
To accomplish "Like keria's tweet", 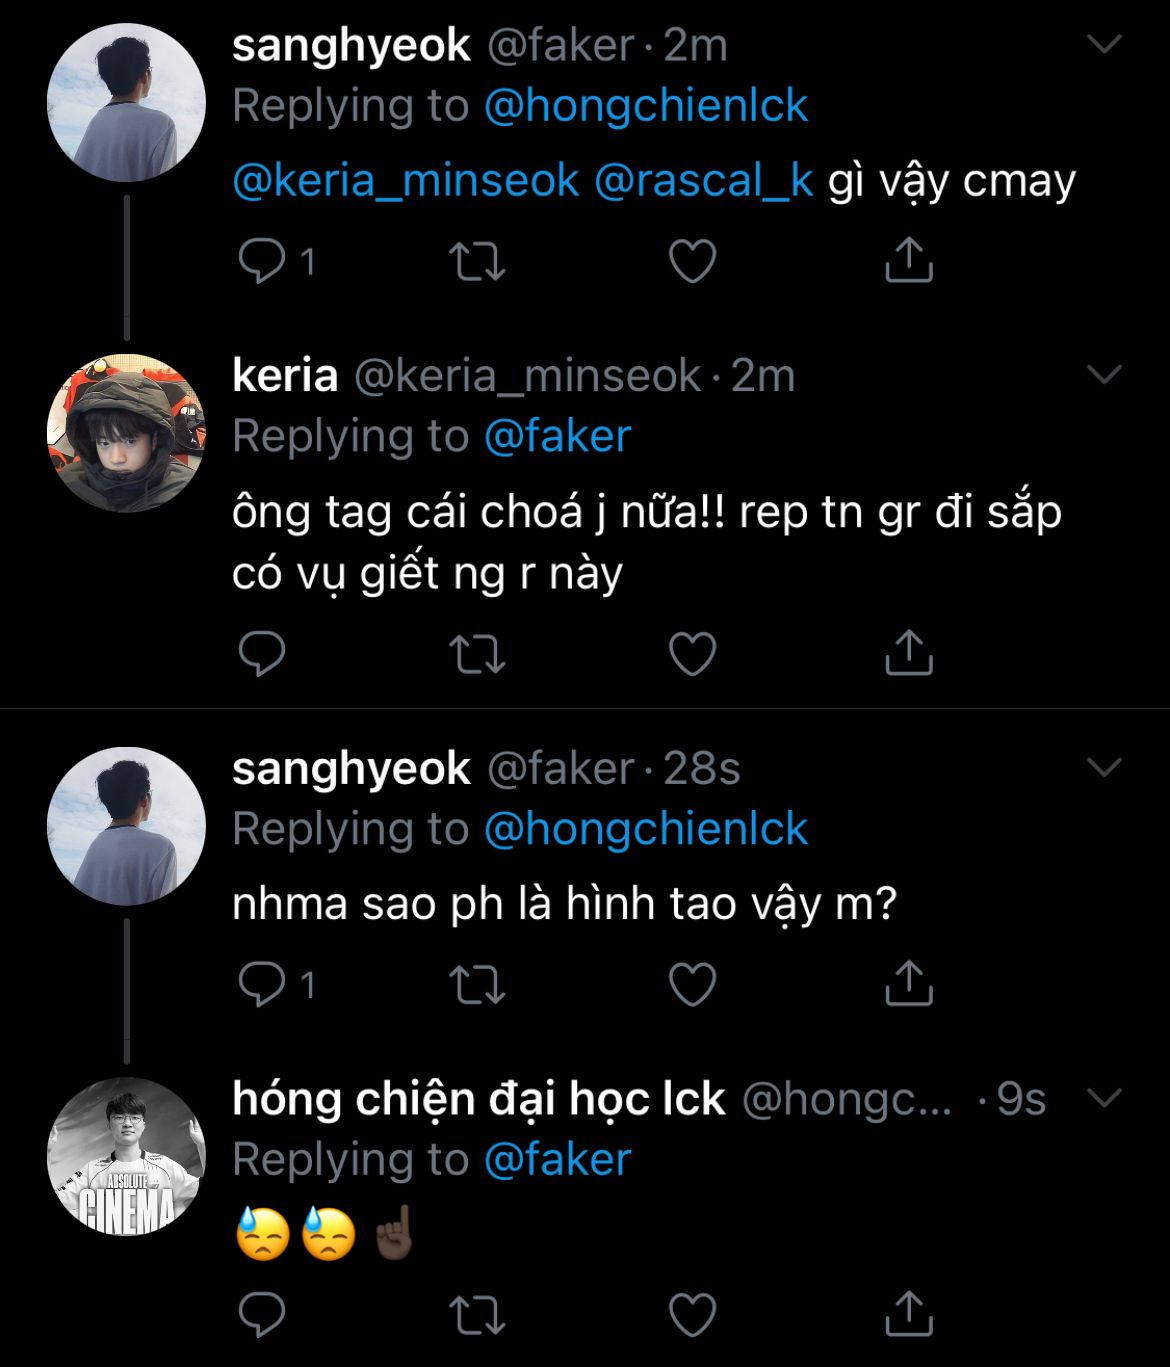I will [692, 654].
